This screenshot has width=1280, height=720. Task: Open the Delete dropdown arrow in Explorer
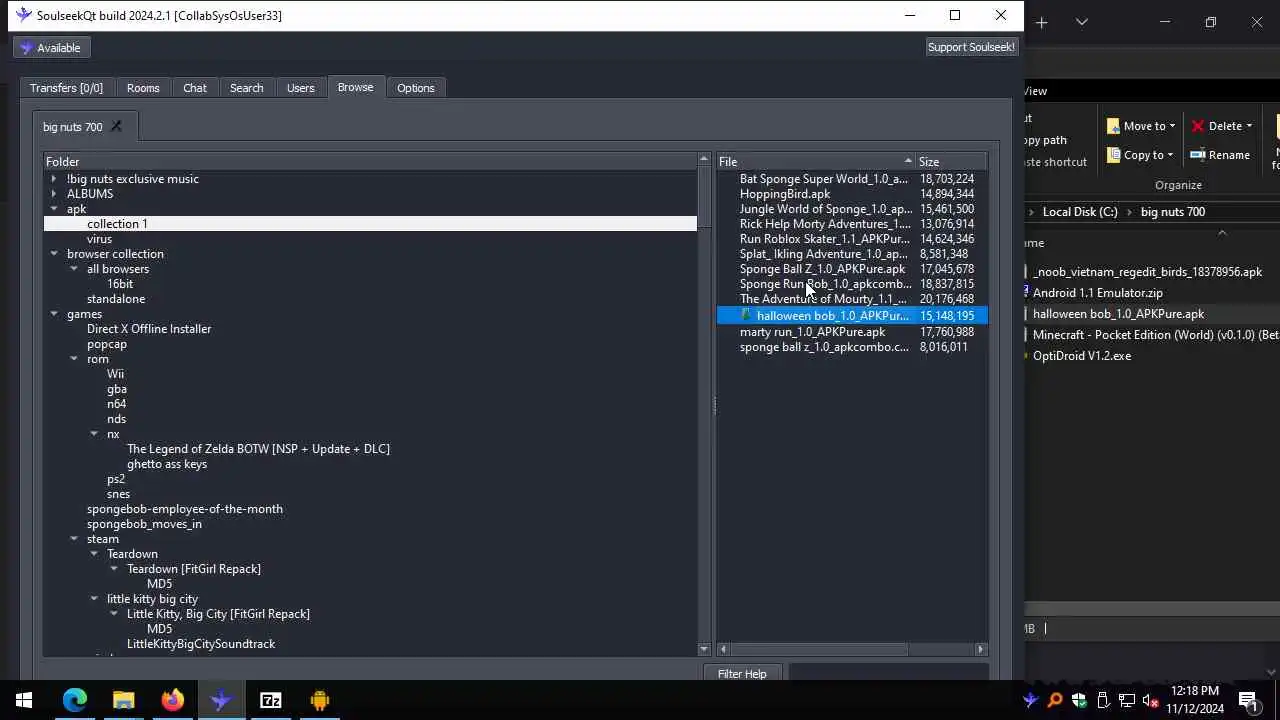pos(1249,126)
